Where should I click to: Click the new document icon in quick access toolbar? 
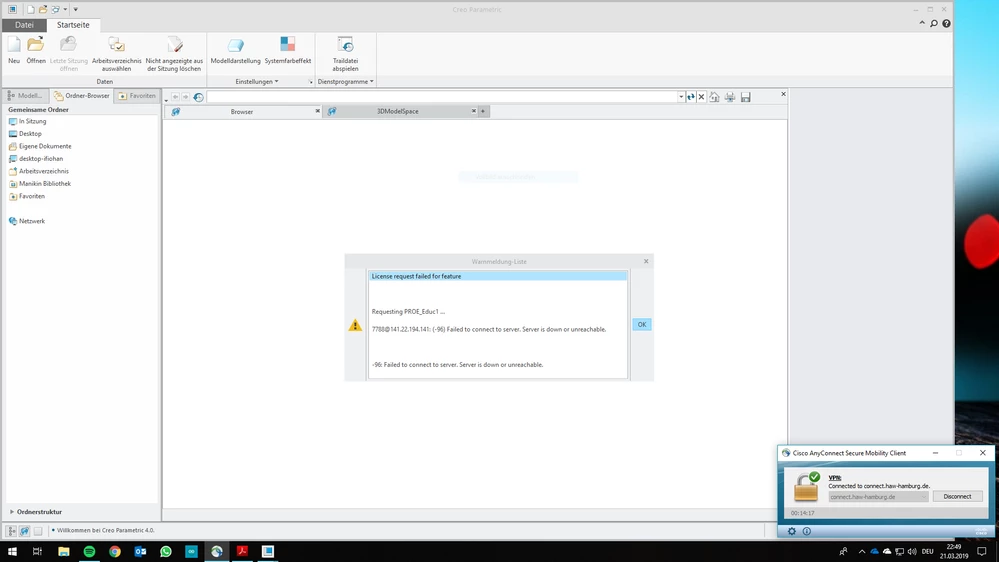pyautogui.click(x=30, y=10)
